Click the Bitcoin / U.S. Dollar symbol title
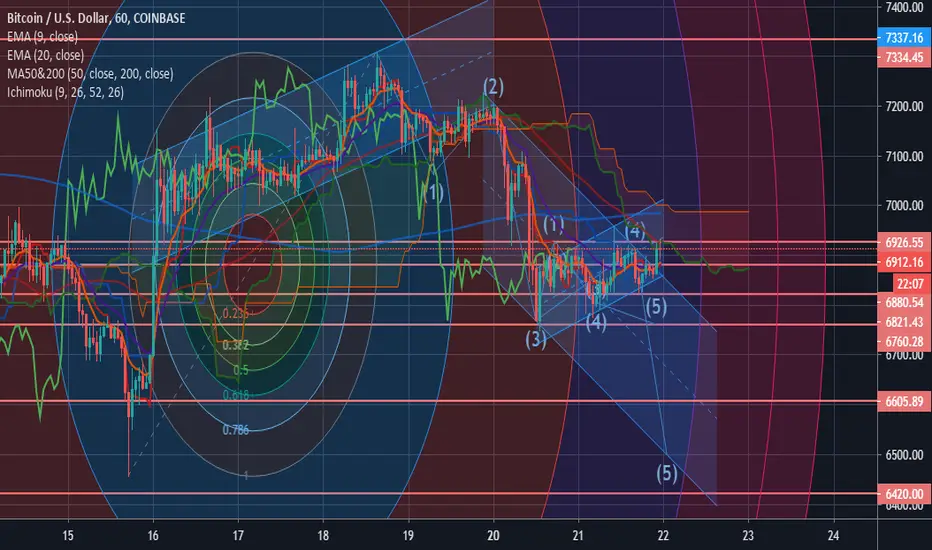This screenshot has width=932, height=550. [96, 18]
